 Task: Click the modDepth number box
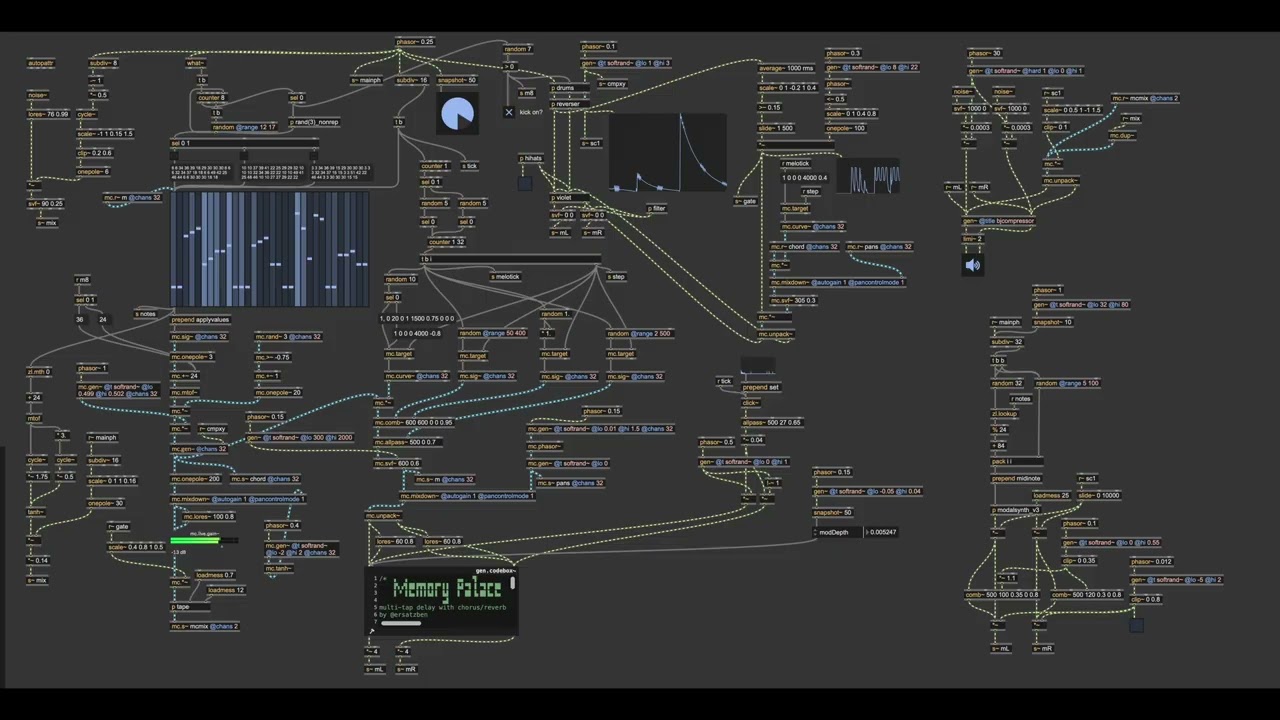838,532
